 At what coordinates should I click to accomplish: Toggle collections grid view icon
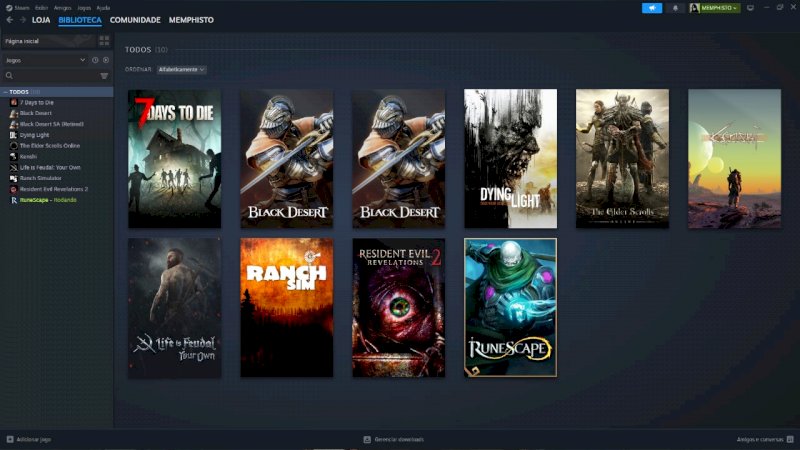pyautogui.click(x=104, y=41)
